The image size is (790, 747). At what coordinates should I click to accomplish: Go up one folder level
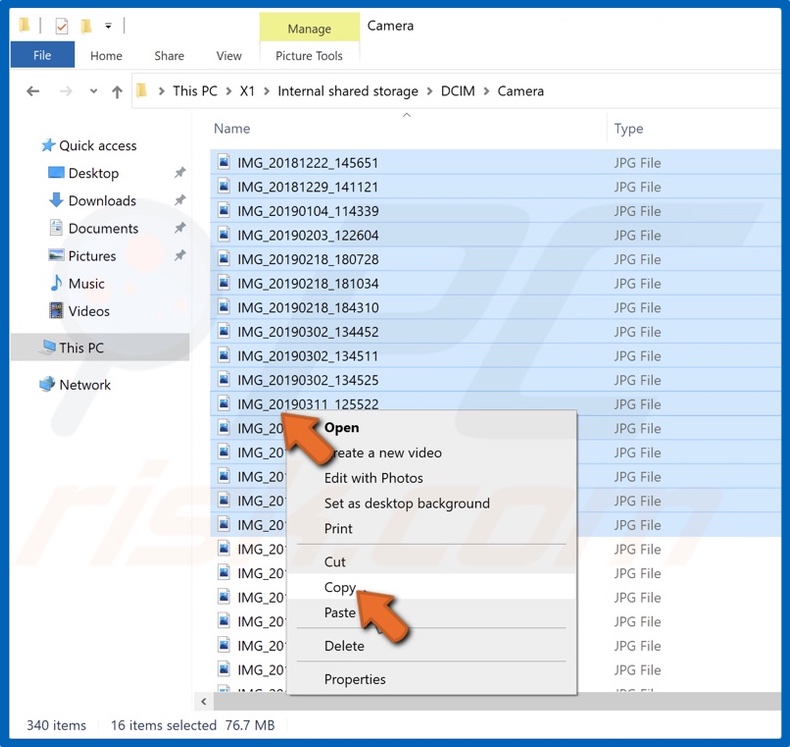coord(117,92)
